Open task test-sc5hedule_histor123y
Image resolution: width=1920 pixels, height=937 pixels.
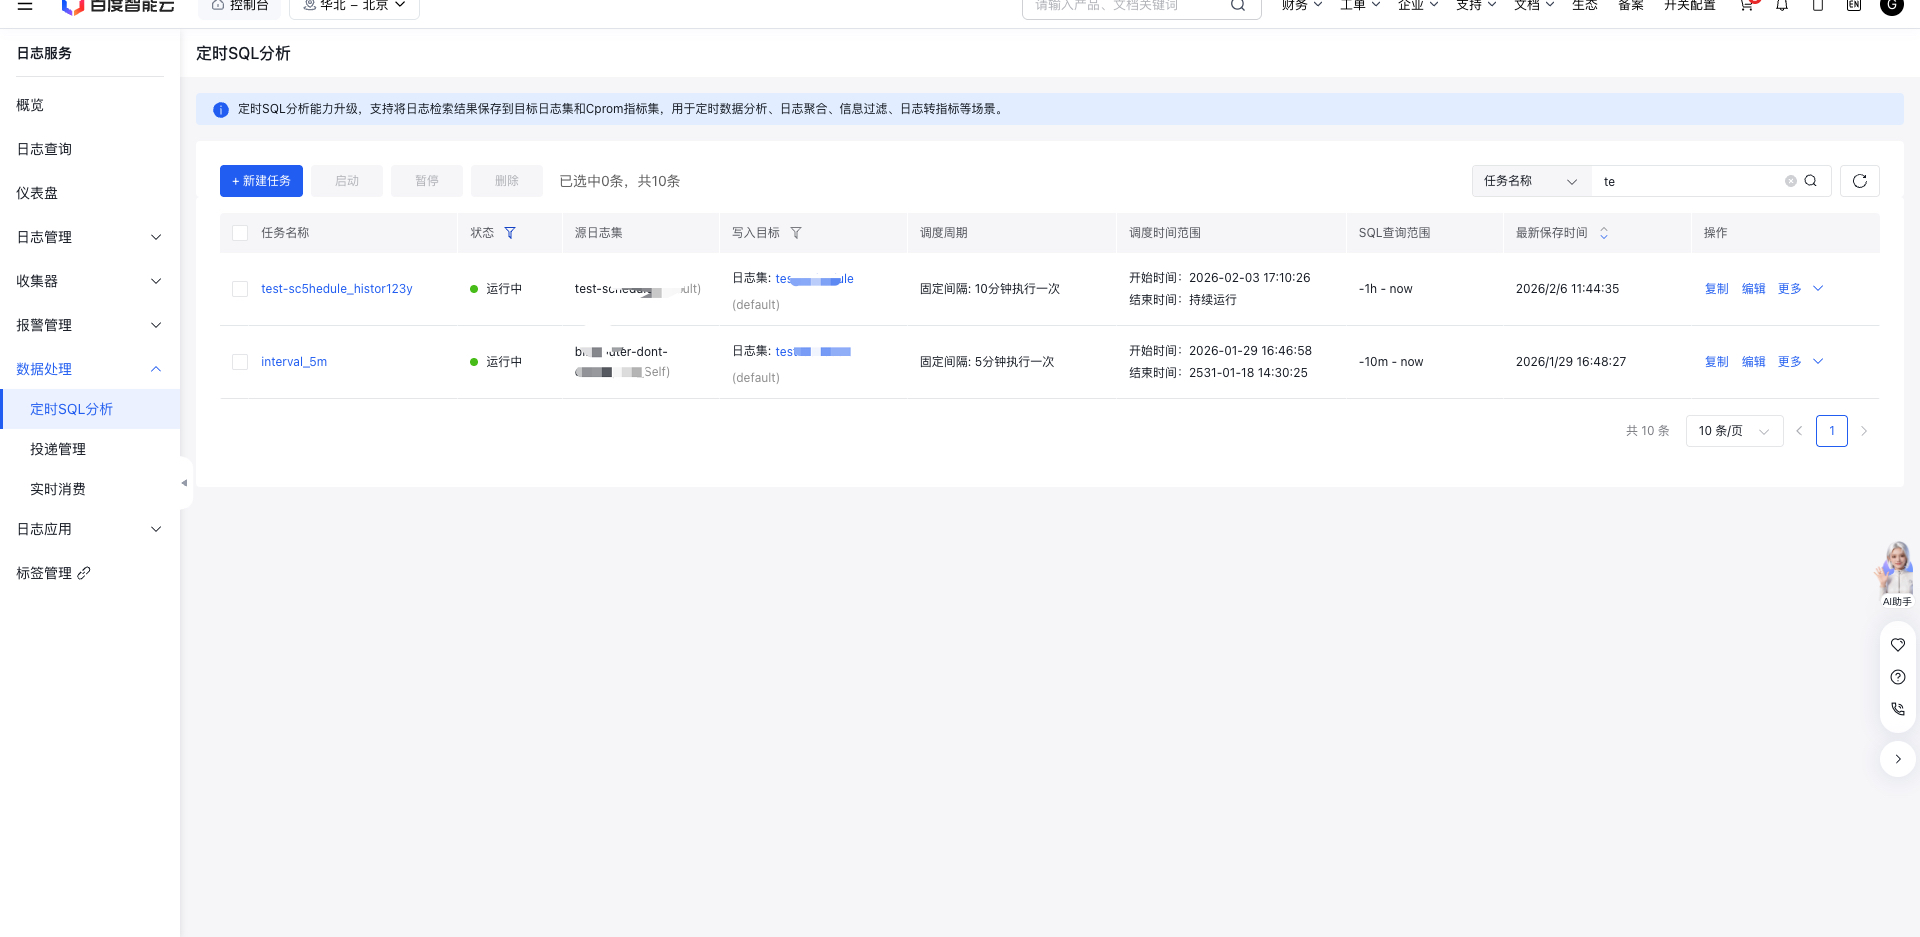tap(337, 289)
